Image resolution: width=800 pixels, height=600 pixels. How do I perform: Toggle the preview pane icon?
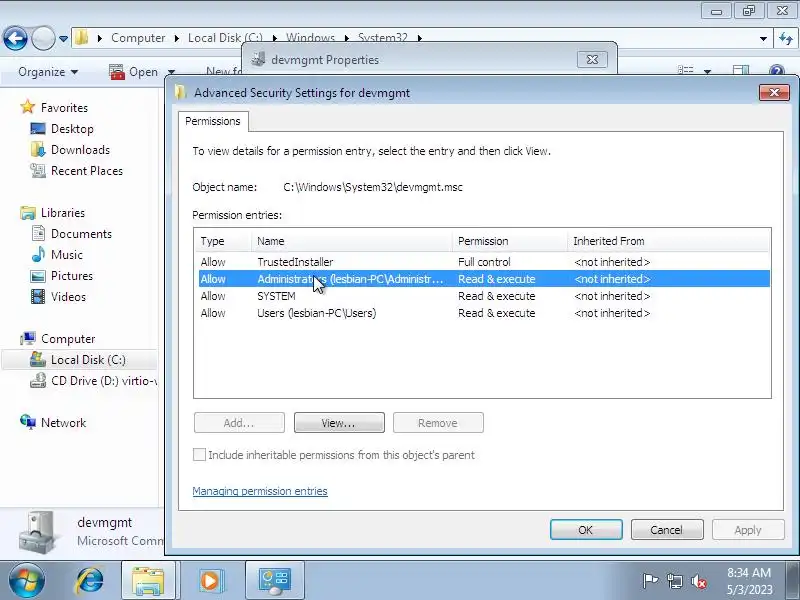pos(741,70)
